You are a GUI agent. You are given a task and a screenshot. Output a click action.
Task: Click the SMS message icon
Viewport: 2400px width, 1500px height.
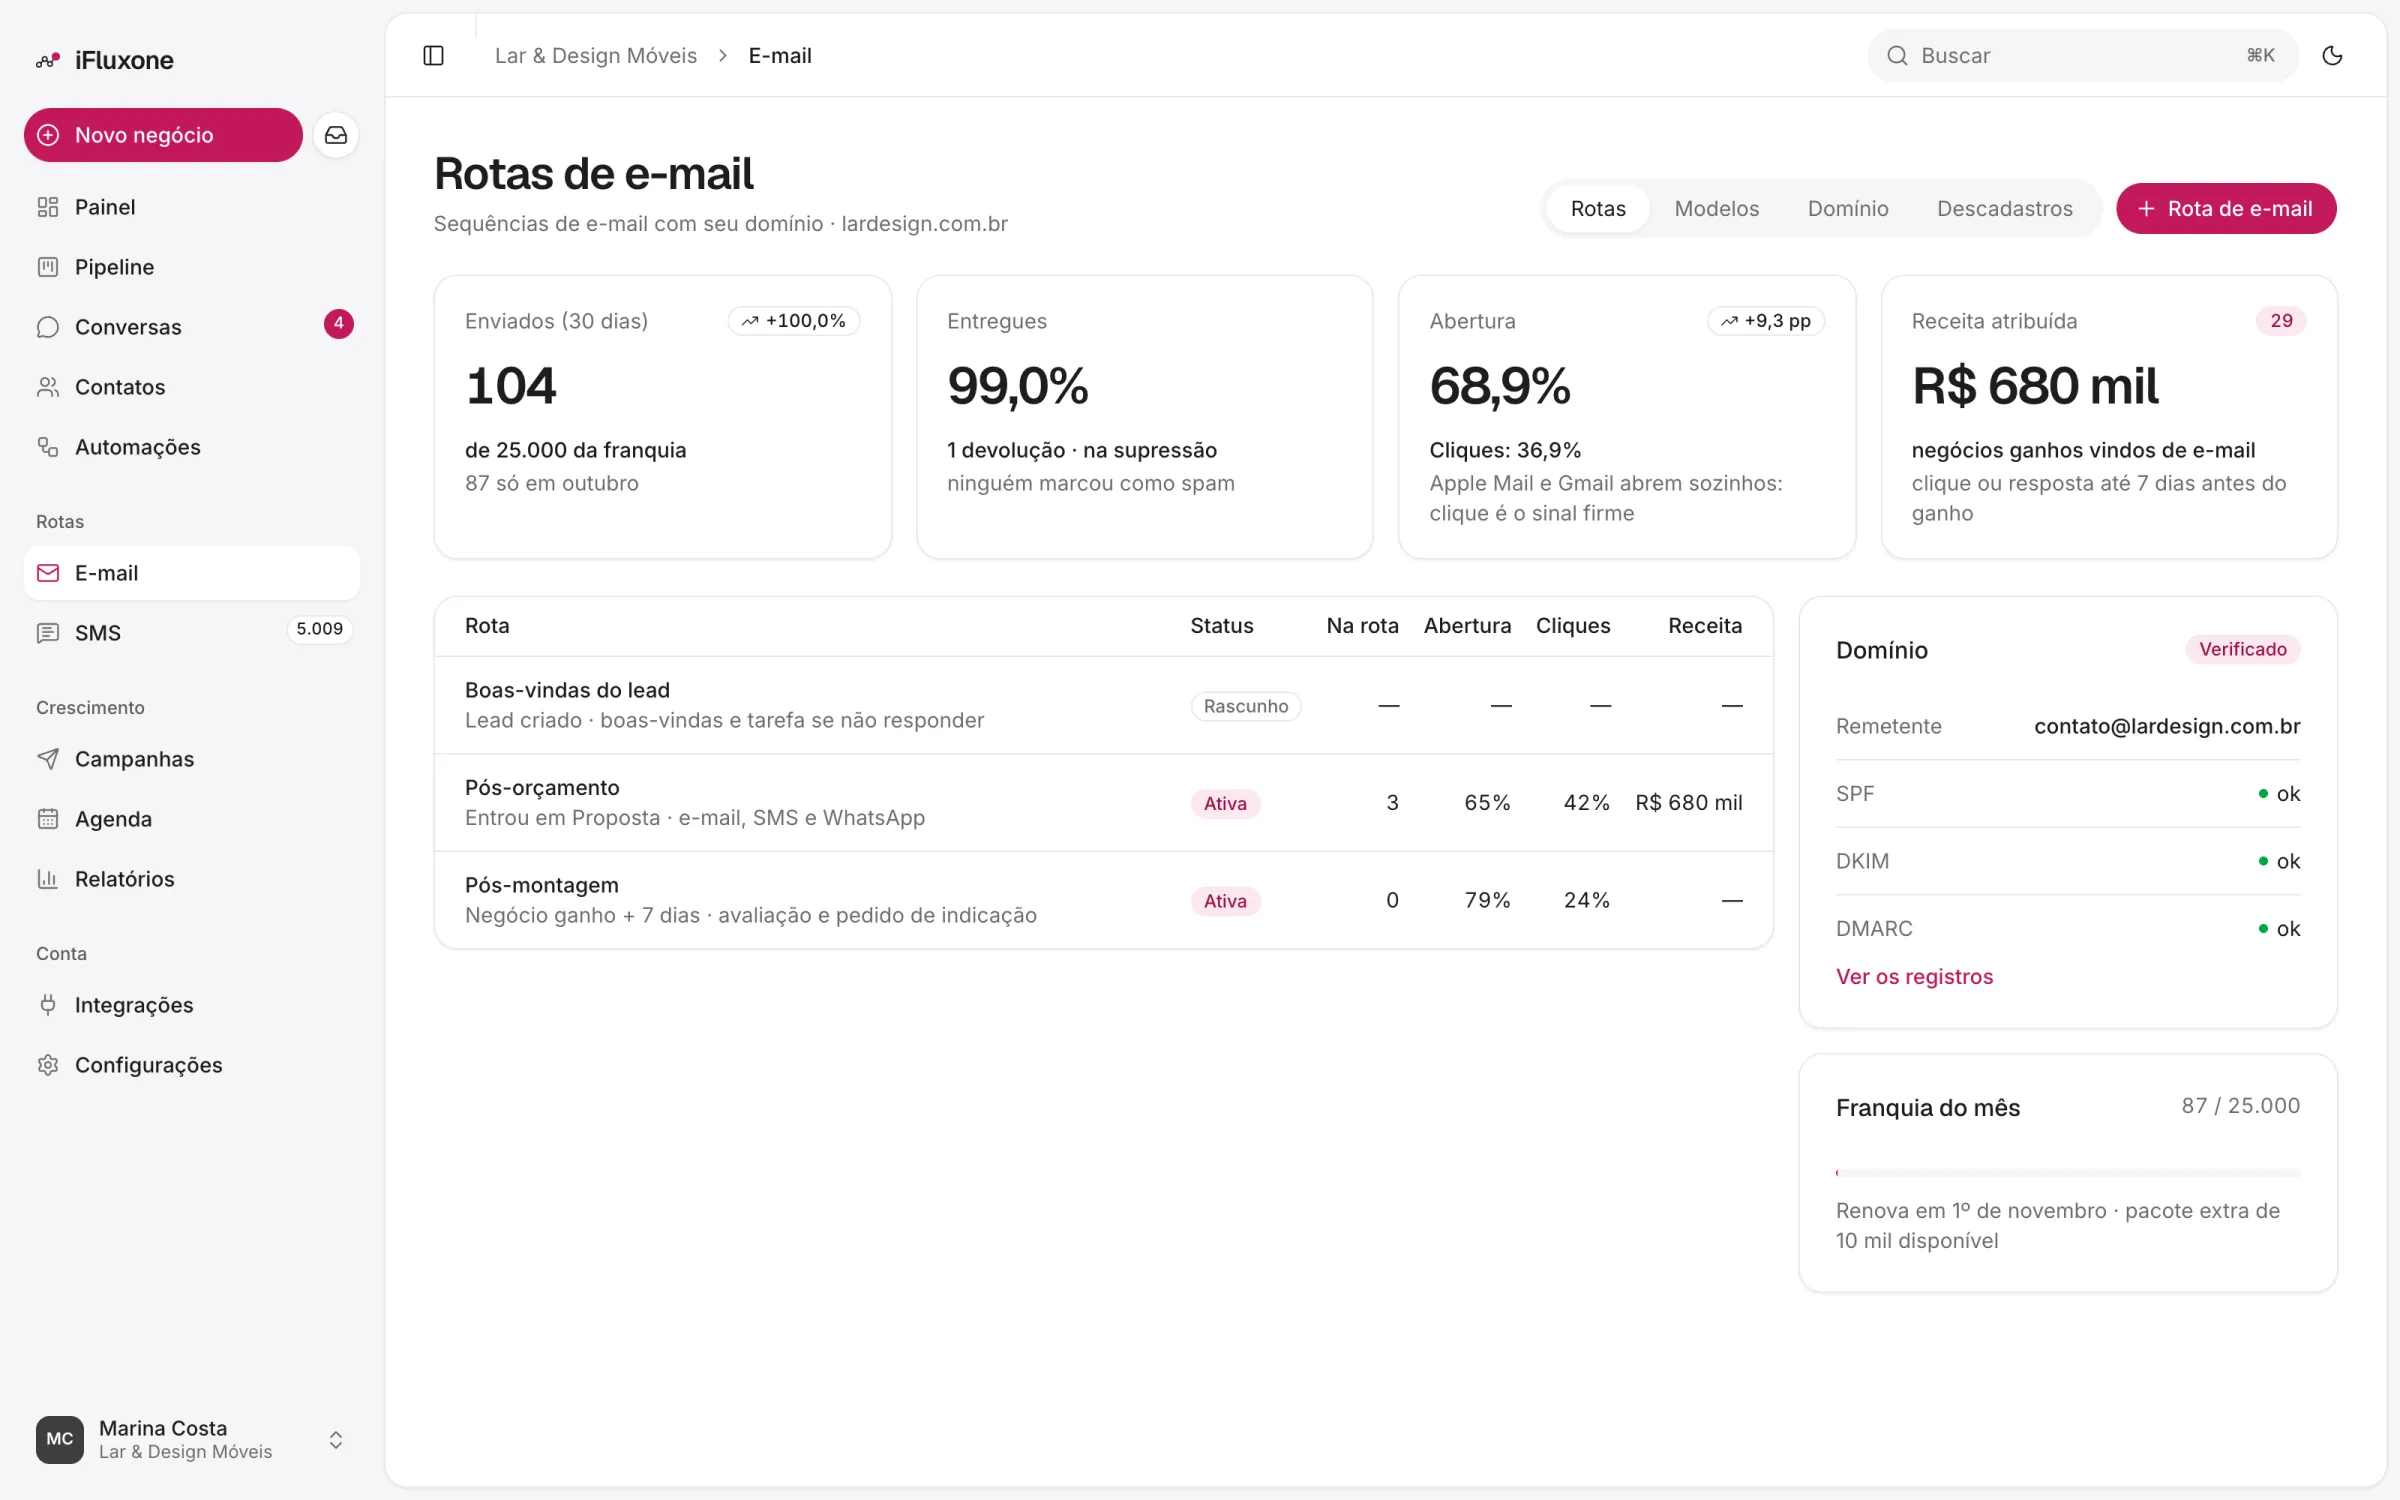[x=48, y=633]
